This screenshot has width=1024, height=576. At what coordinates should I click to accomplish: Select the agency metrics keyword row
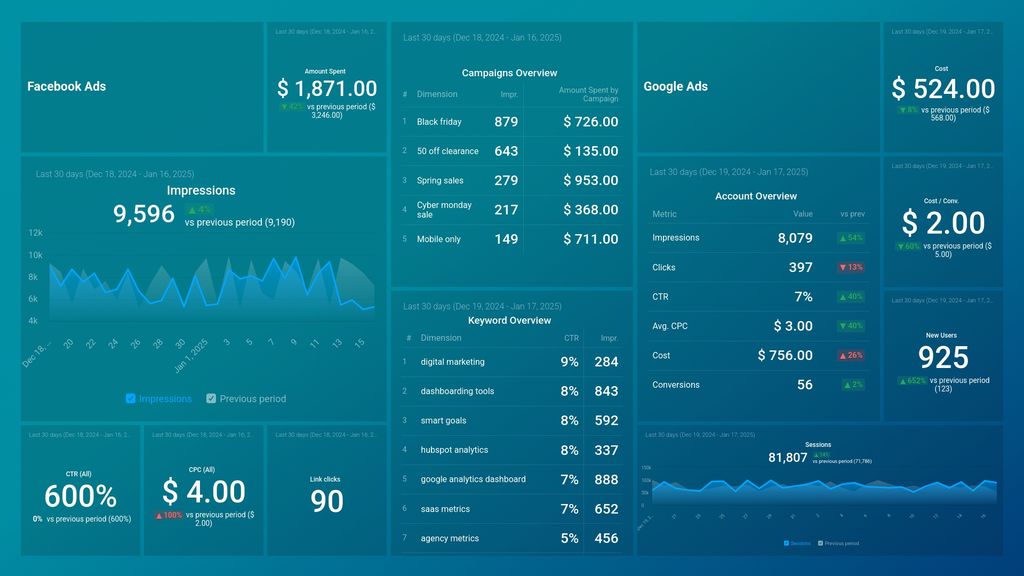coord(510,538)
